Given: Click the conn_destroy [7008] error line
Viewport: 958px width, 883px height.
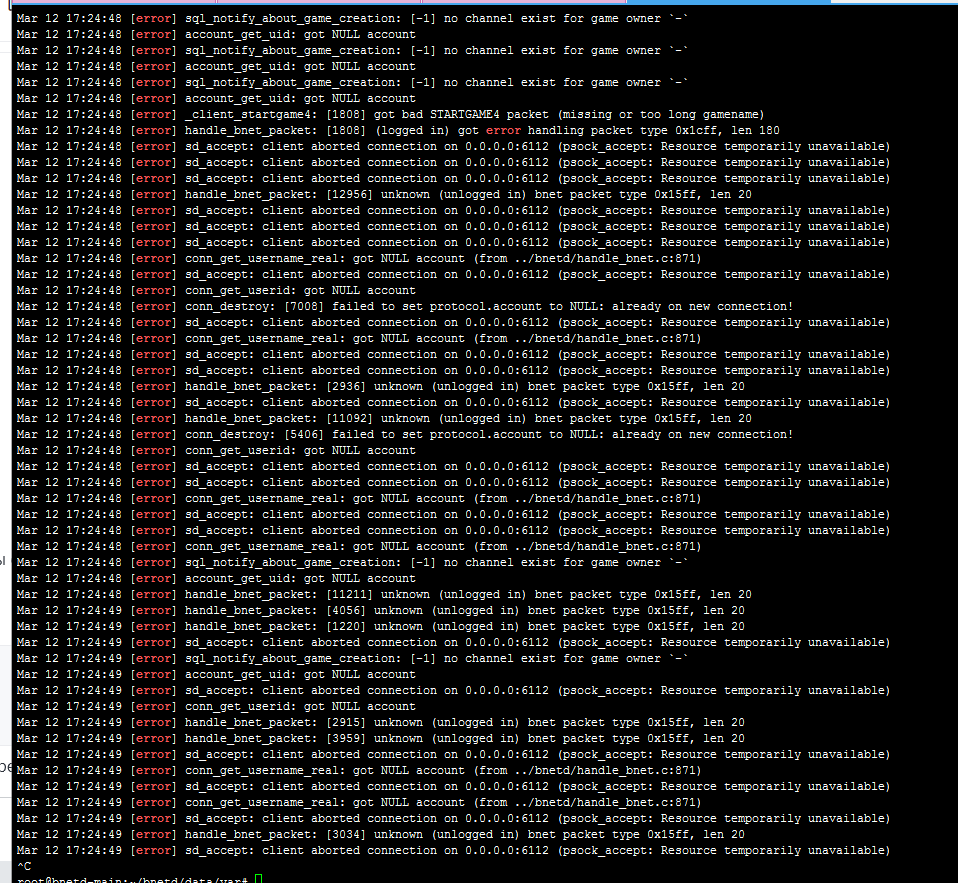Looking at the screenshot, I should pos(404,306).
